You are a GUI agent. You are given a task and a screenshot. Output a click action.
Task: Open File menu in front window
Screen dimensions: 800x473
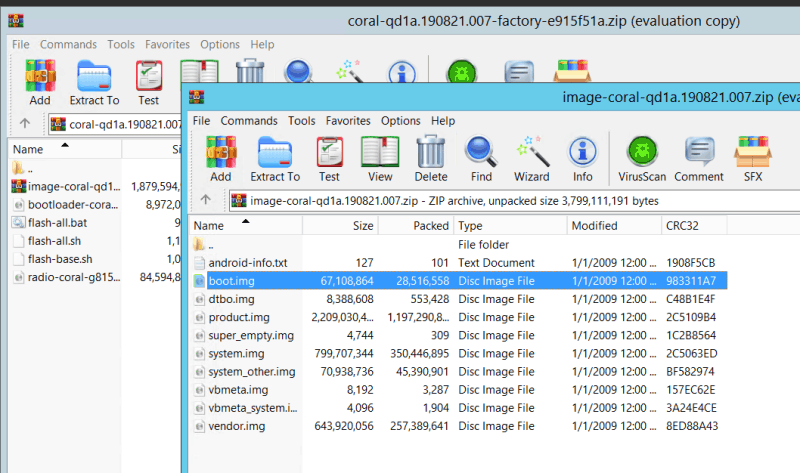201,121
